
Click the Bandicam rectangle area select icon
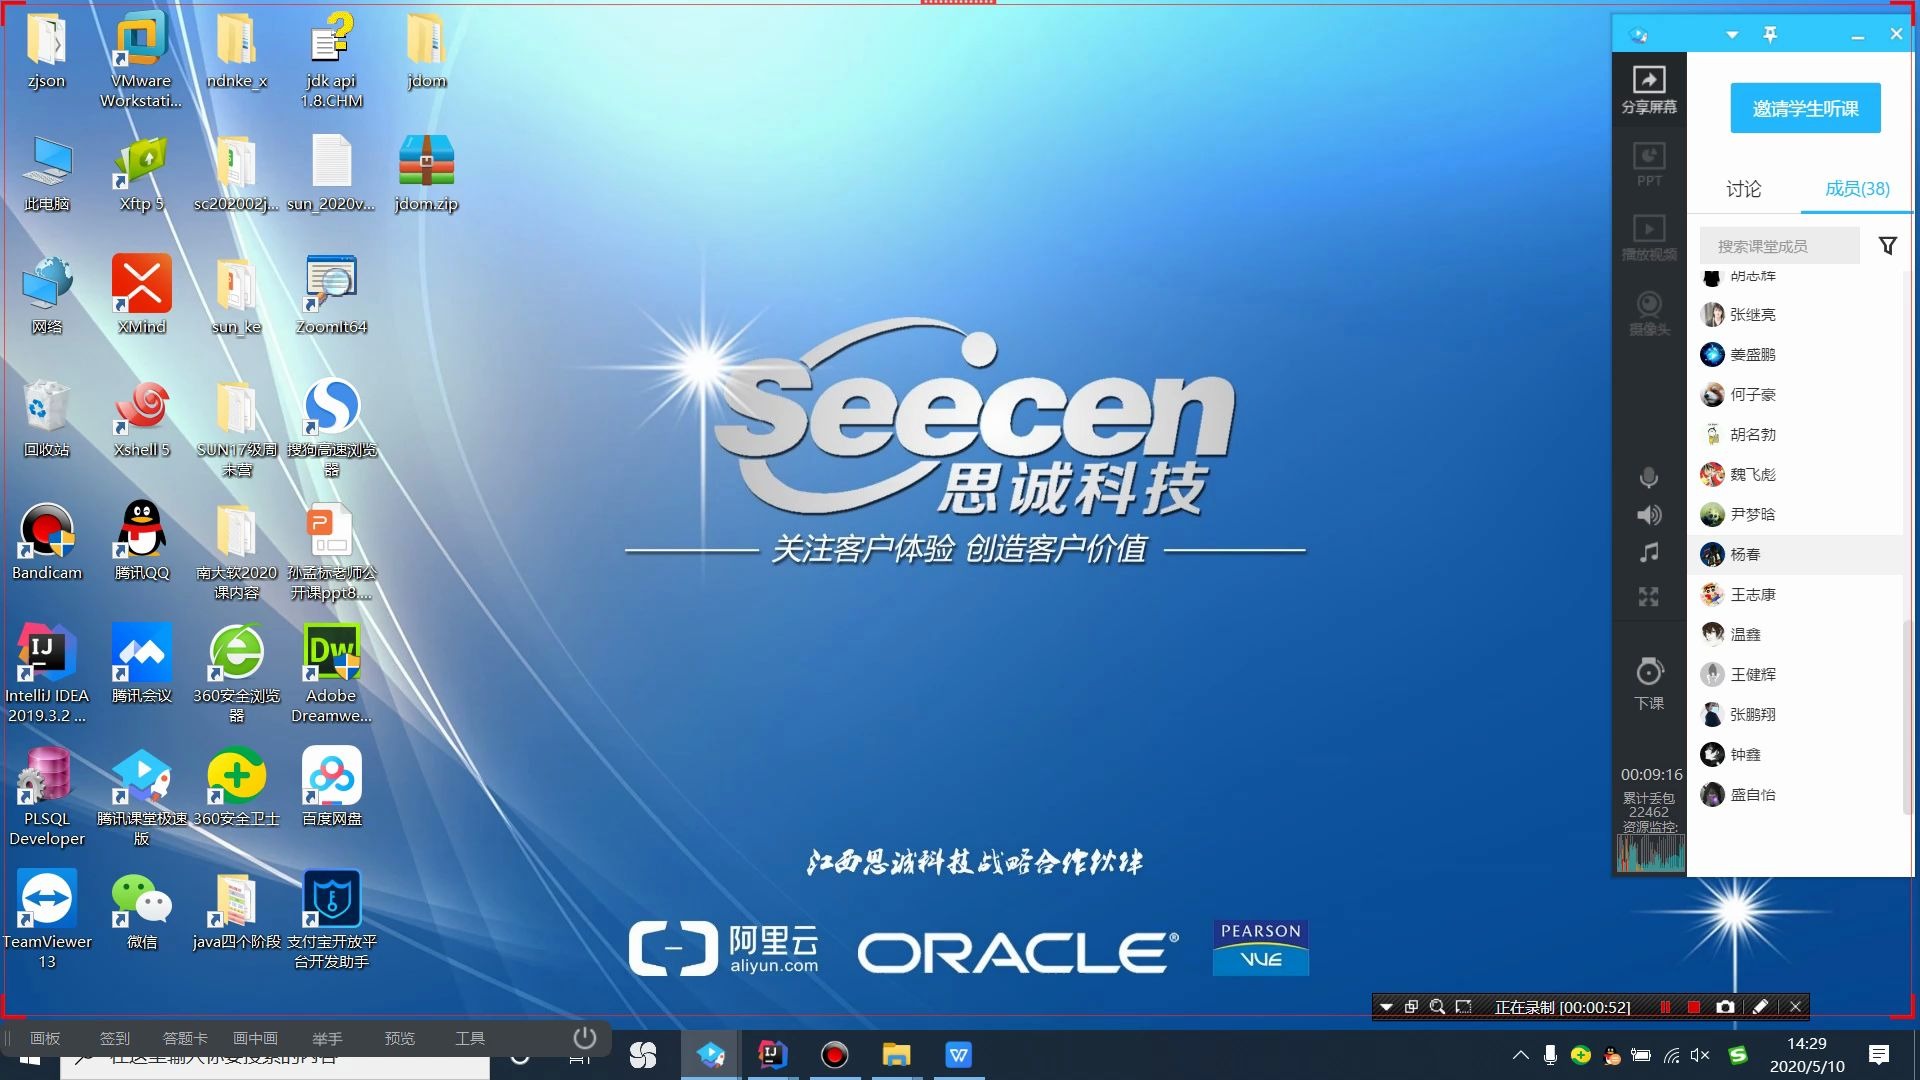[1463, 1007]
